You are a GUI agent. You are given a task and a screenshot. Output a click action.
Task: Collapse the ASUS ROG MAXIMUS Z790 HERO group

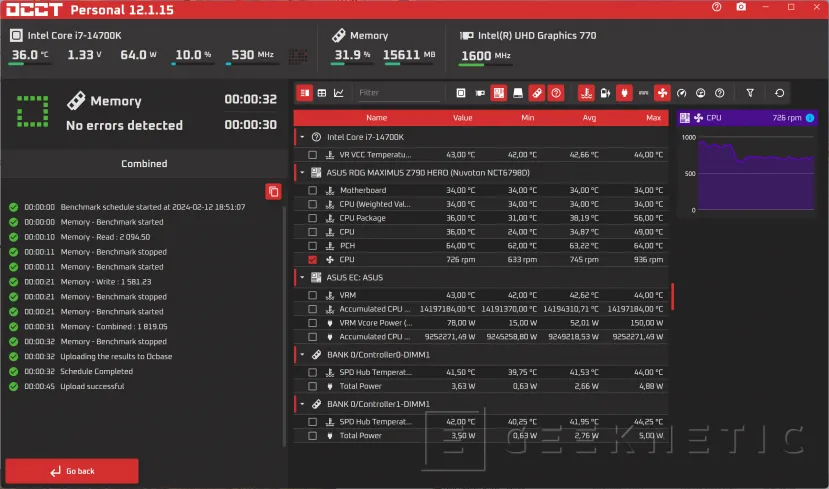(302, 172)
